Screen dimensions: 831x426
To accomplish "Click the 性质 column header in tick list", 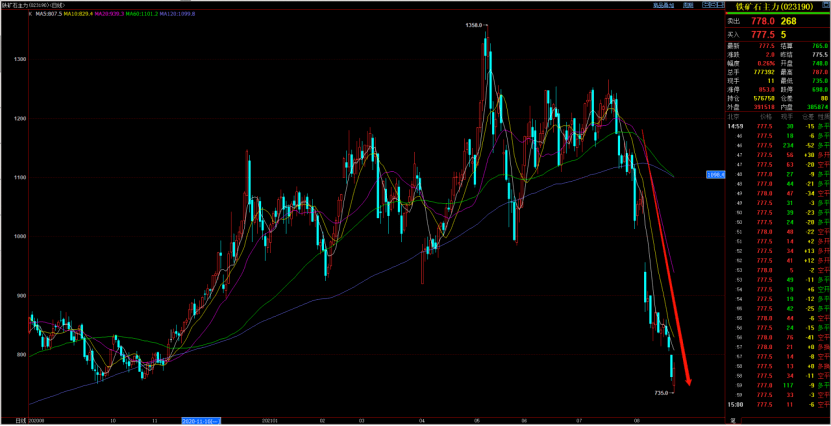I will [823, 116].
